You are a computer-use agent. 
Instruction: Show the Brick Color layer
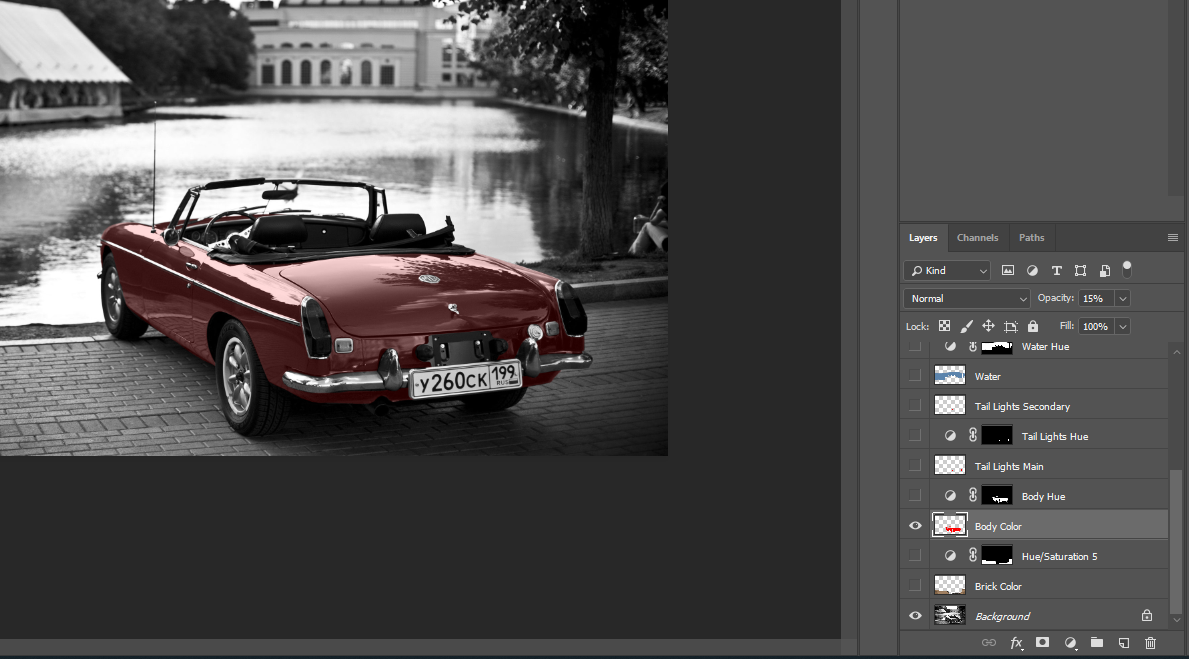(x=914, y=586)
